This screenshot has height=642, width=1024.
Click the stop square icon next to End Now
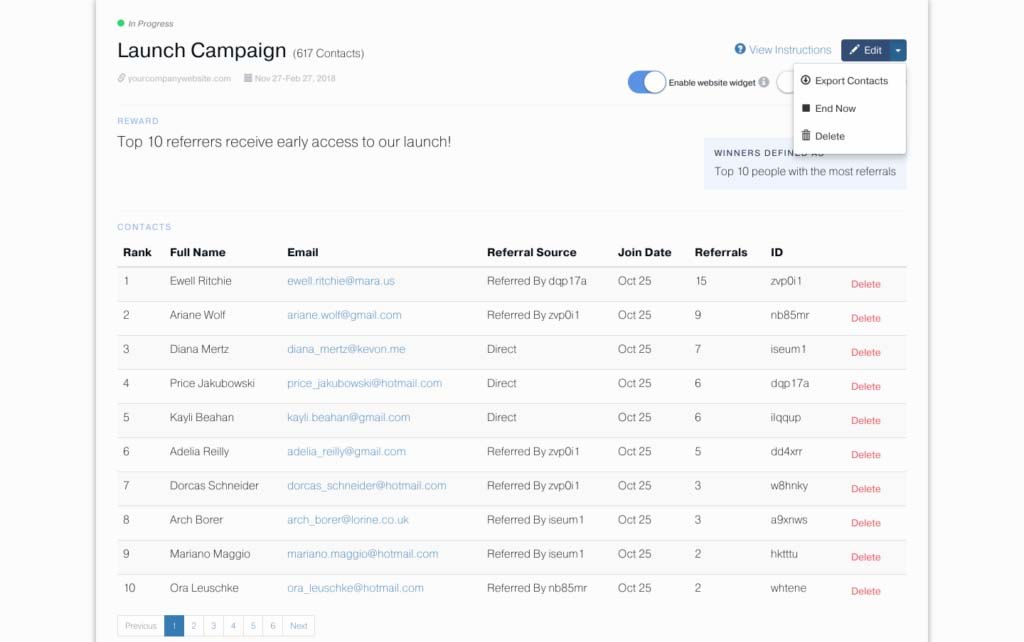(807, 108)
